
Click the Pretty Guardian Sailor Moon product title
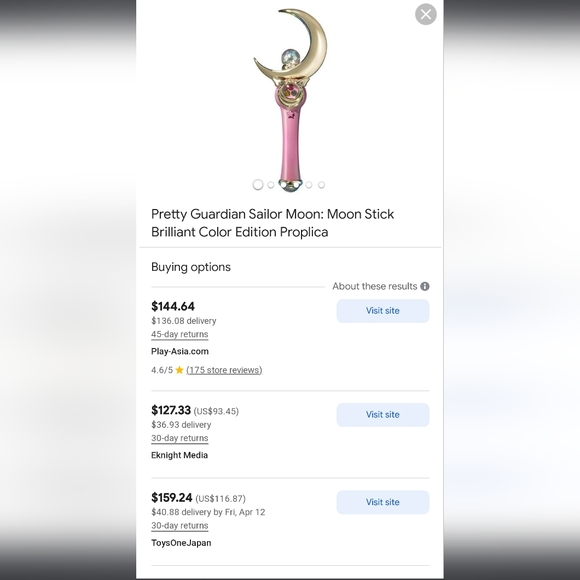click(273, 223)
